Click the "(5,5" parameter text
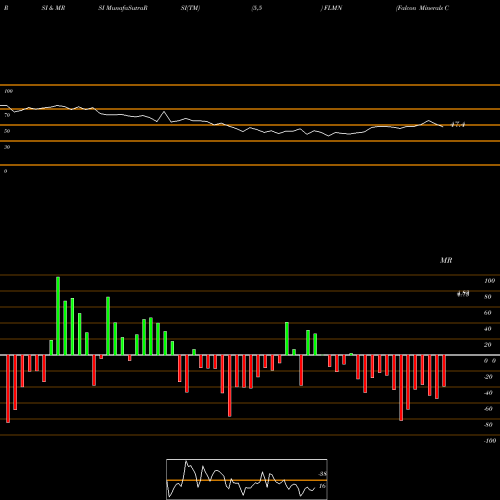The width and height of the screenshot is (500, 500). tap(257, 8)
